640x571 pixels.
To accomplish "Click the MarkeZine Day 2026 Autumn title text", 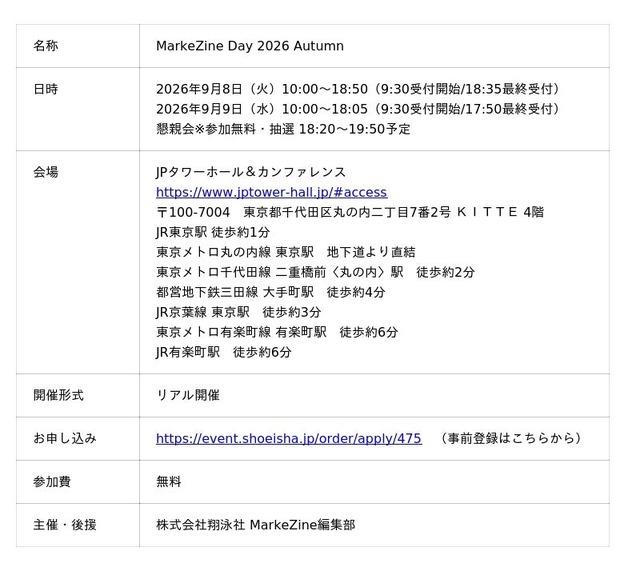I will pyautogui.click(x=250, y=46).
